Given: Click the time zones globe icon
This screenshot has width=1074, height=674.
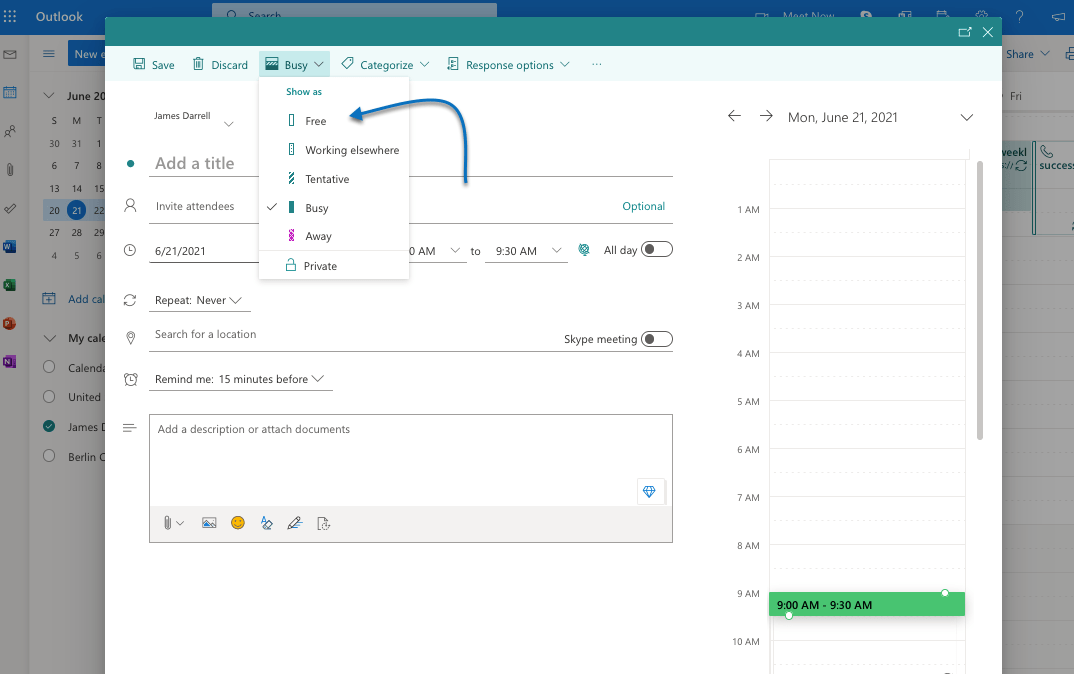Looking at the screenshot, I should pyautogui.click(x=585, y=250).
